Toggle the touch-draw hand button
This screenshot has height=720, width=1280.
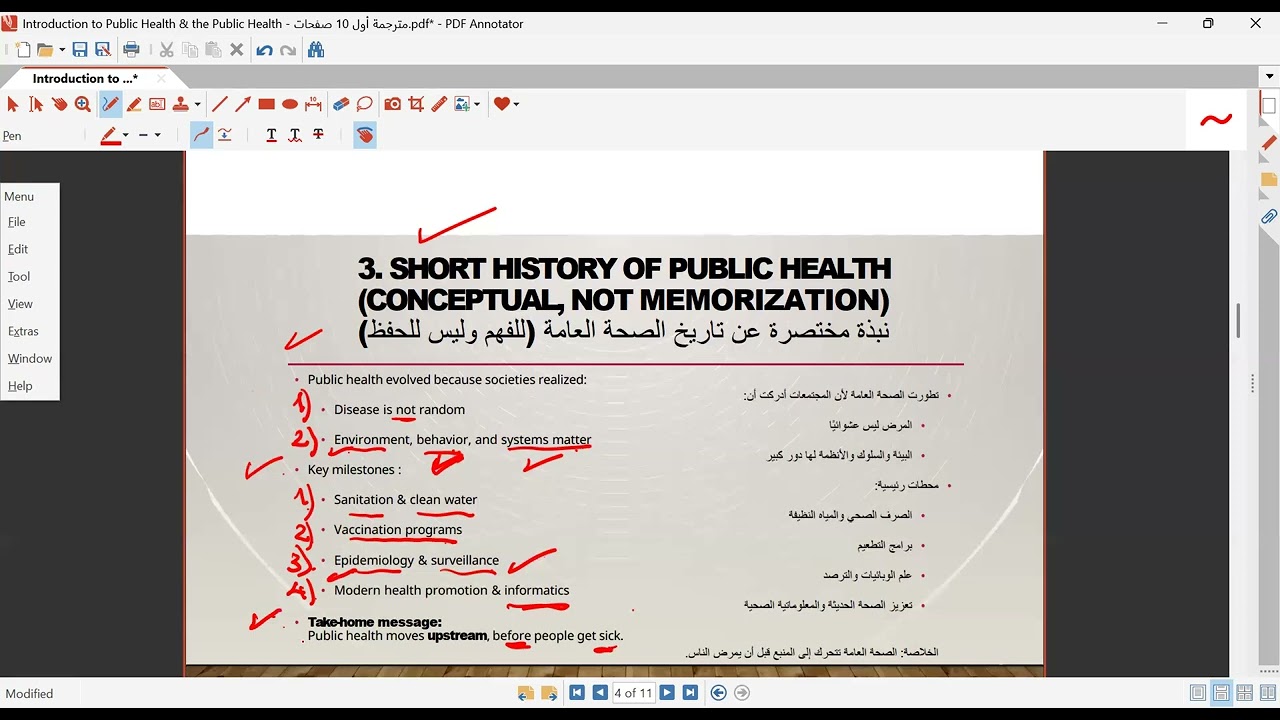[x=365, y=135]
